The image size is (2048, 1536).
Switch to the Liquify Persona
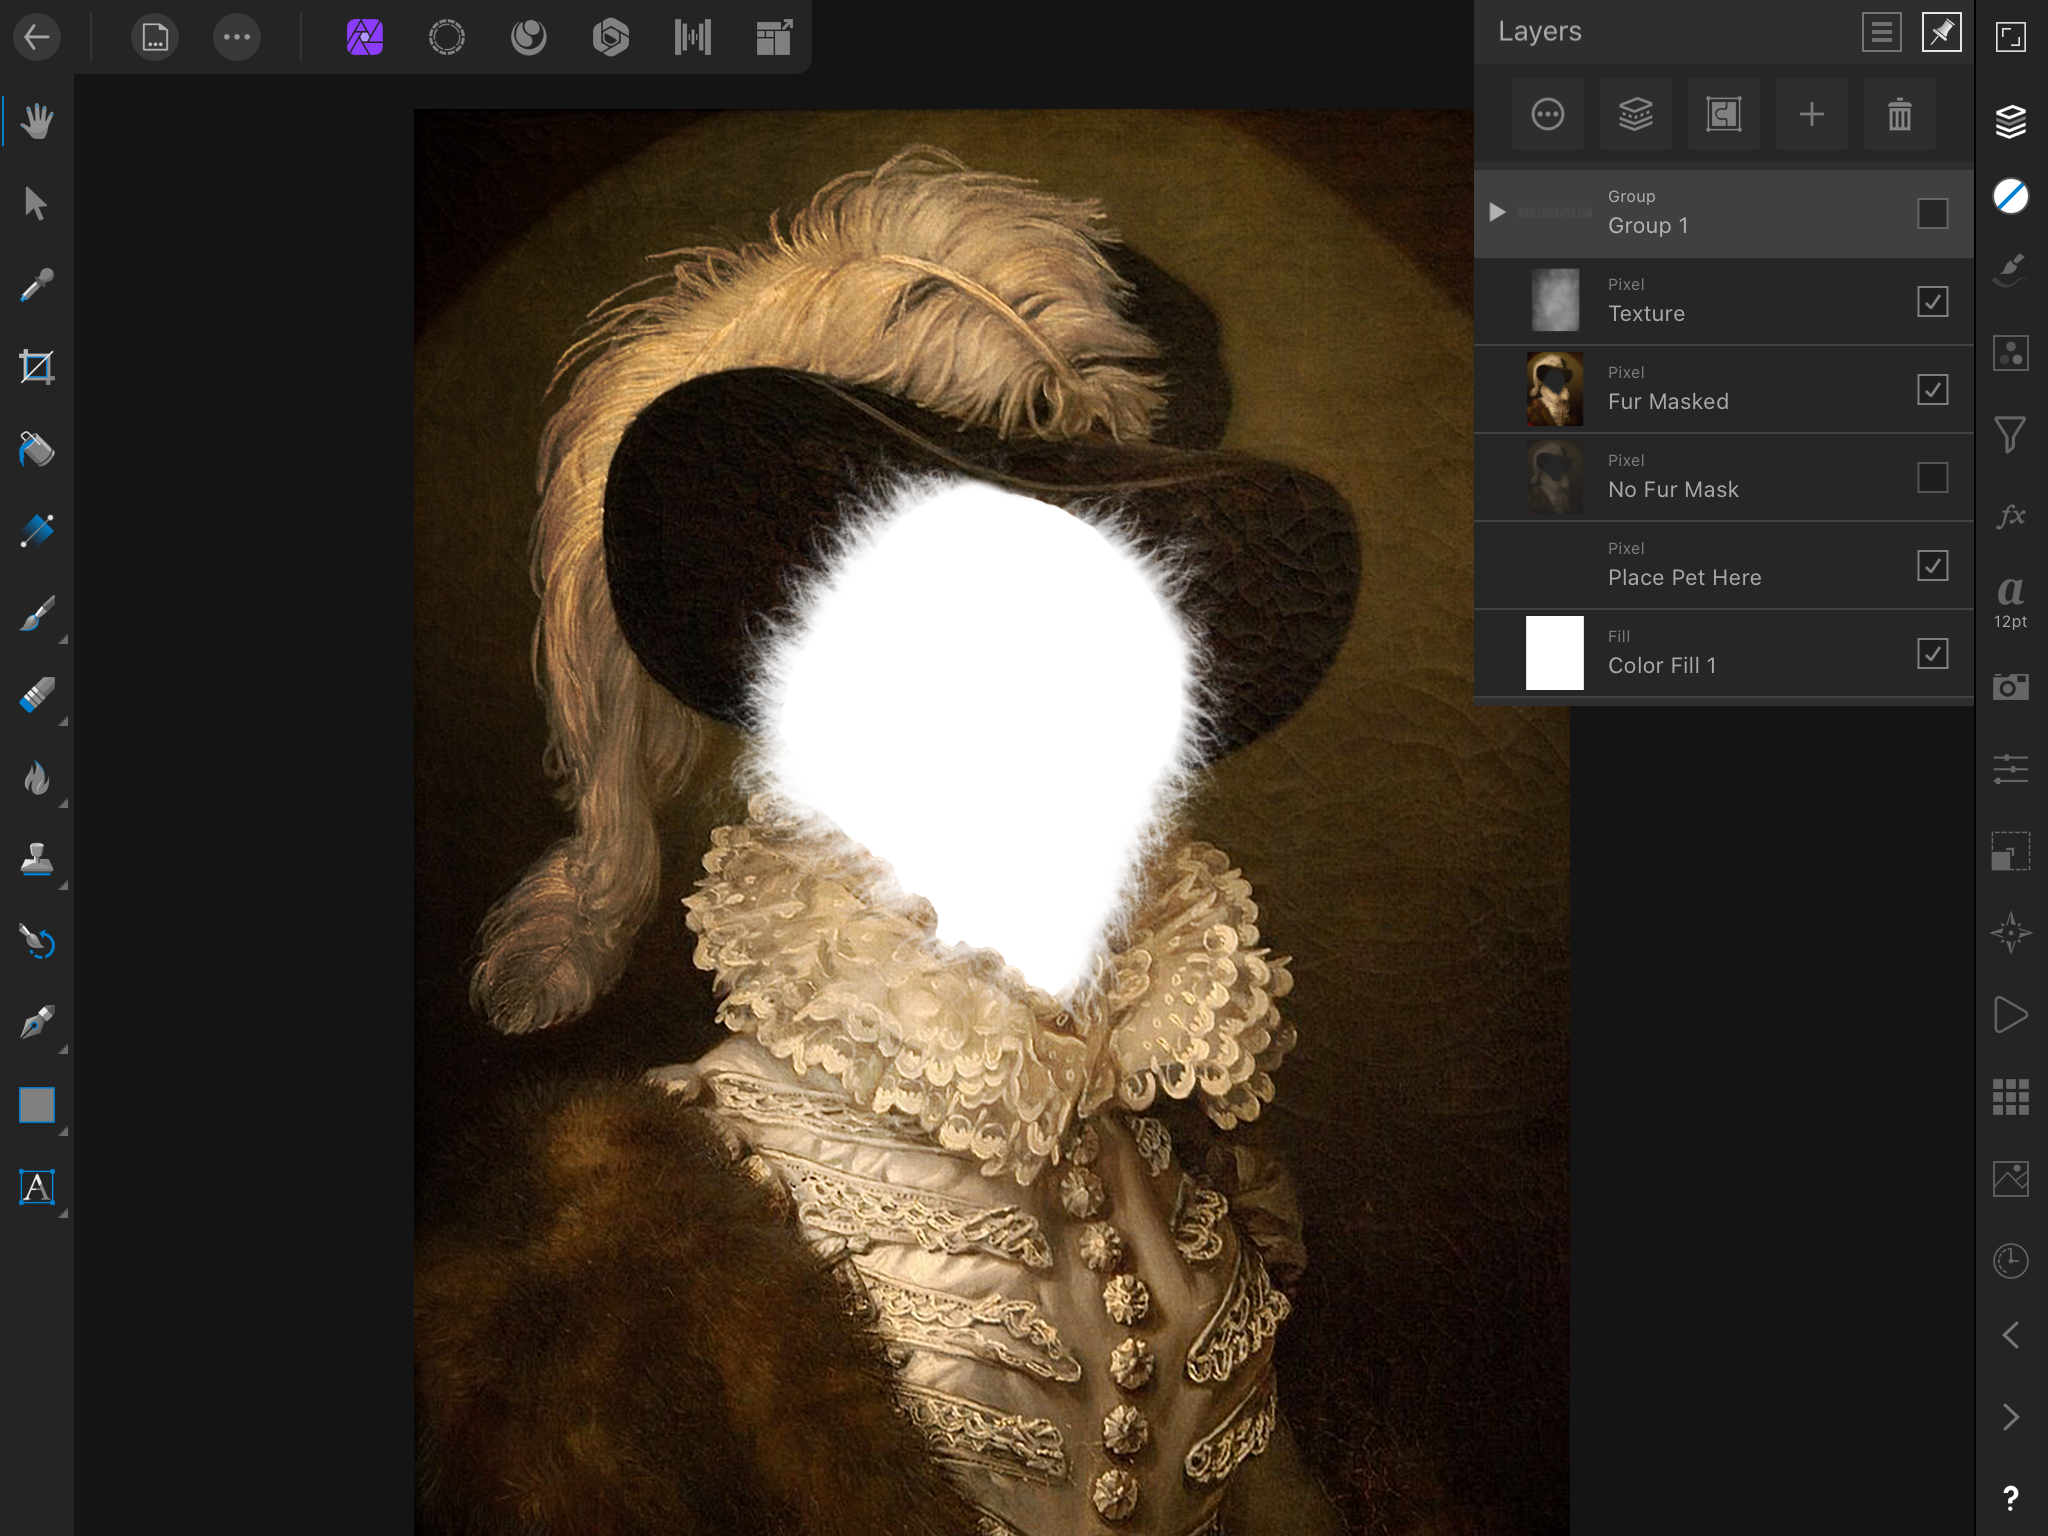pos(529,38)
